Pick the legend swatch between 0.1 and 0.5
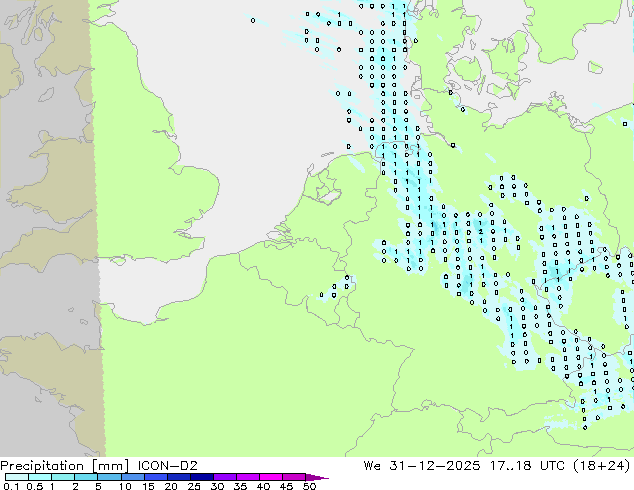 tap(17, 477)
